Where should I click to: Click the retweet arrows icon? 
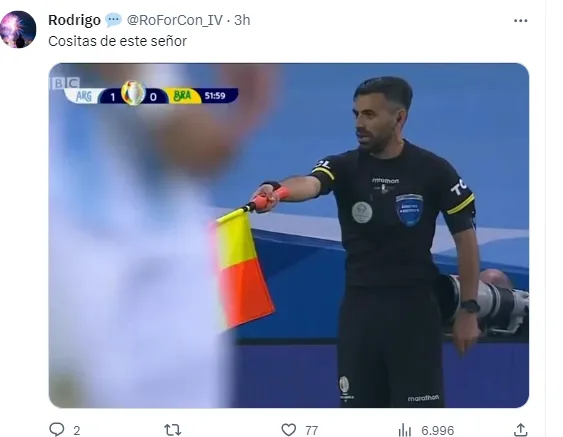[x=172, y=429]
